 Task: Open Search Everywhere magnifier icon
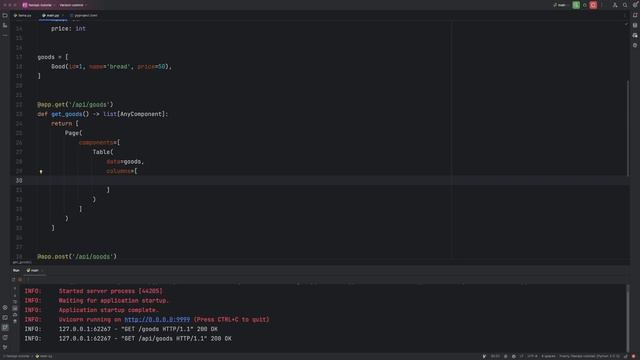tap(625, 5)
